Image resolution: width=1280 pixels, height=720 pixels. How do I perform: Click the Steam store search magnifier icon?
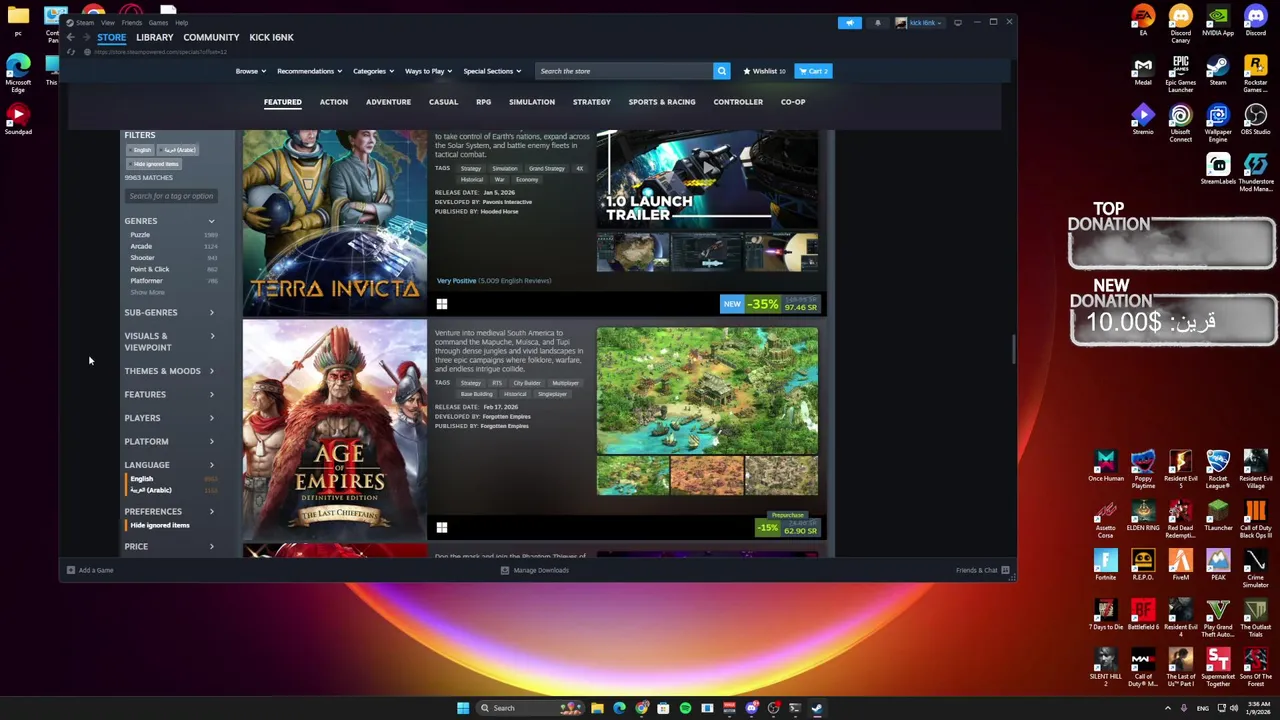pyautogui.click(x=721, y=71)
